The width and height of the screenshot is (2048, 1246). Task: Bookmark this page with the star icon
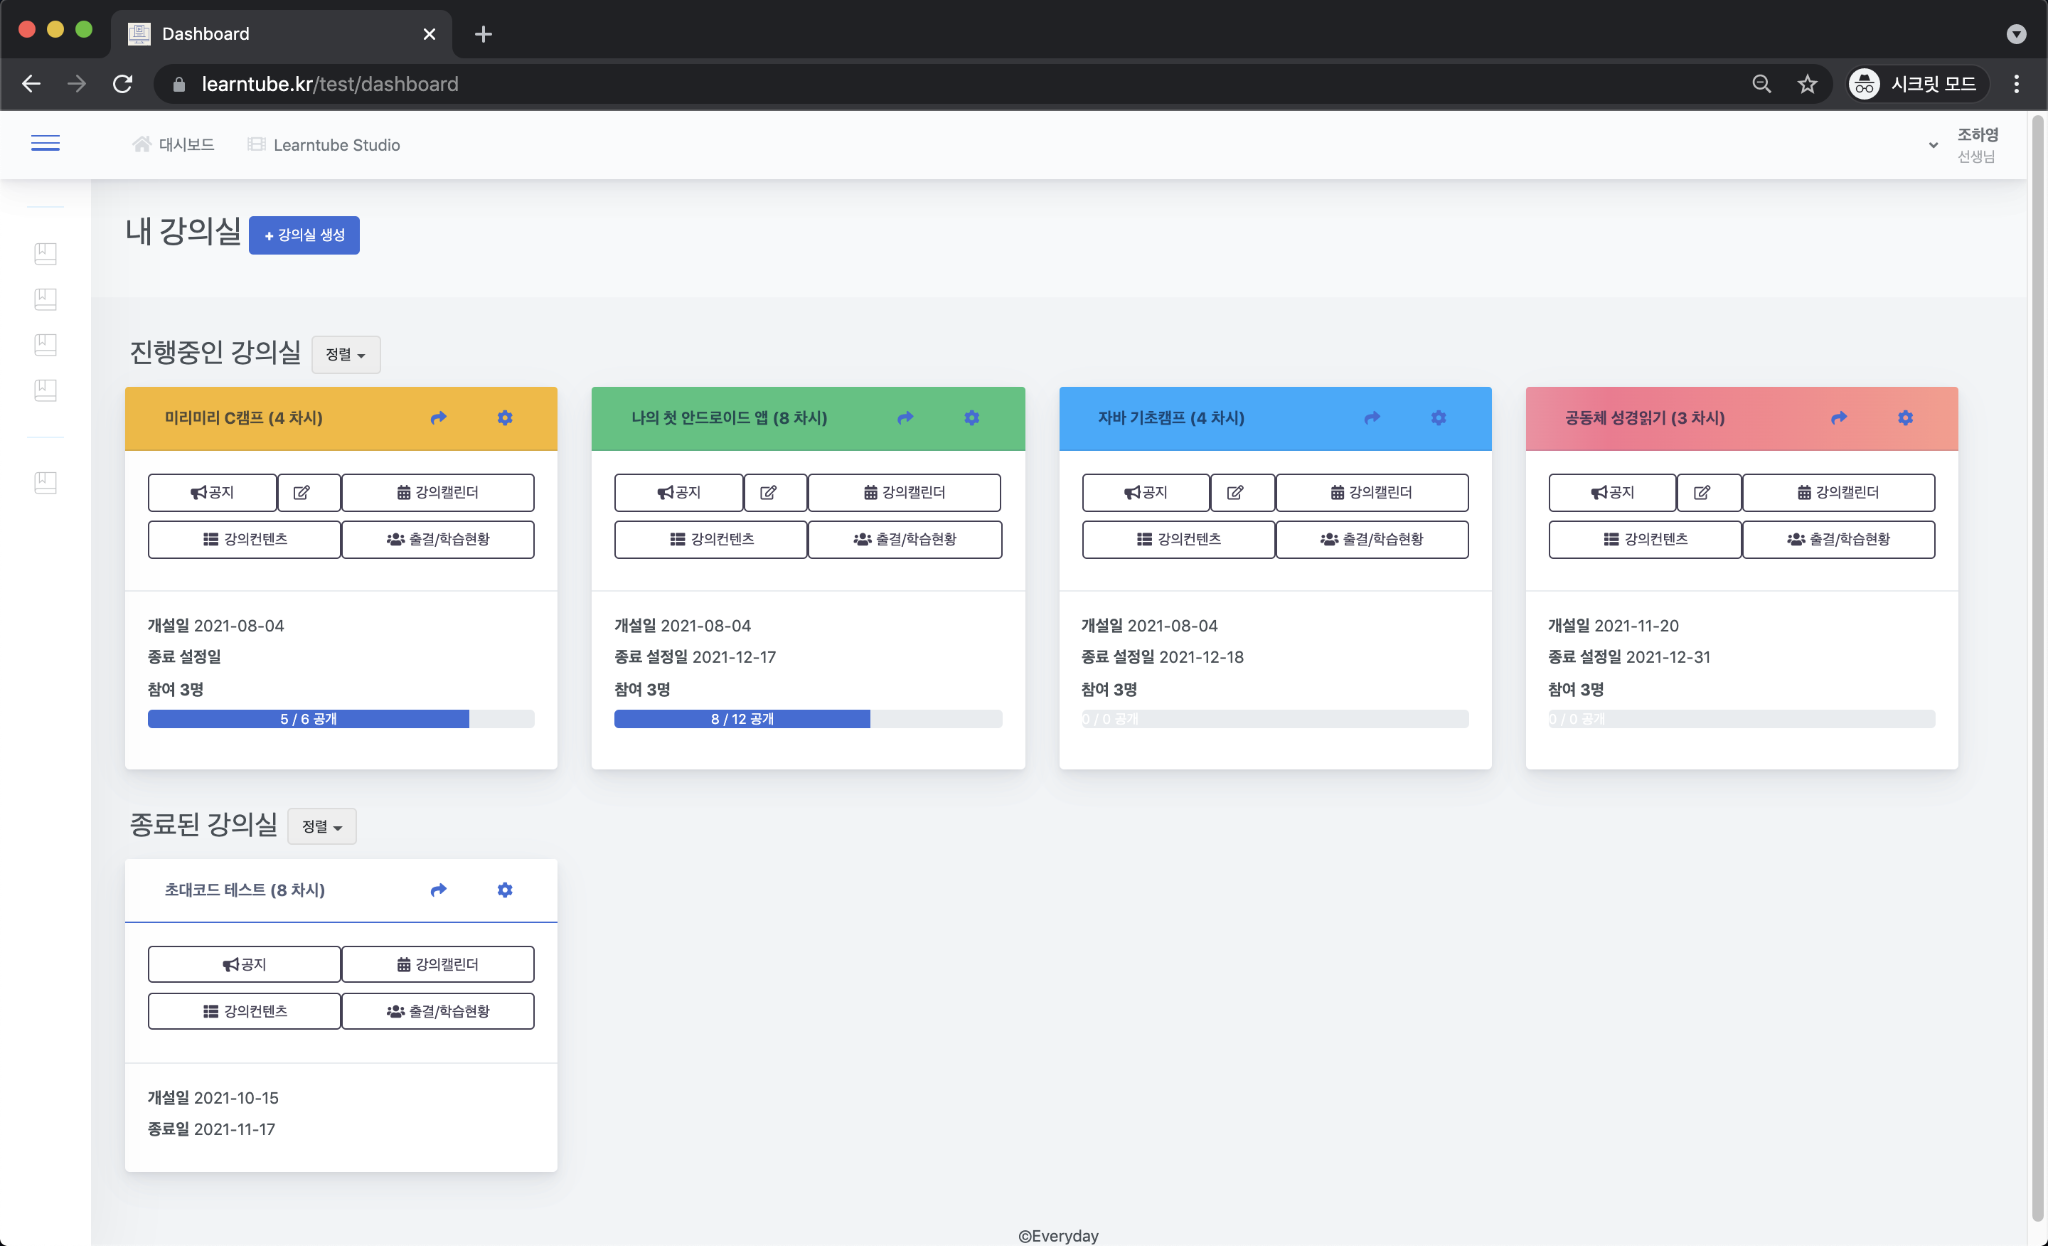tap(1806, 84)
